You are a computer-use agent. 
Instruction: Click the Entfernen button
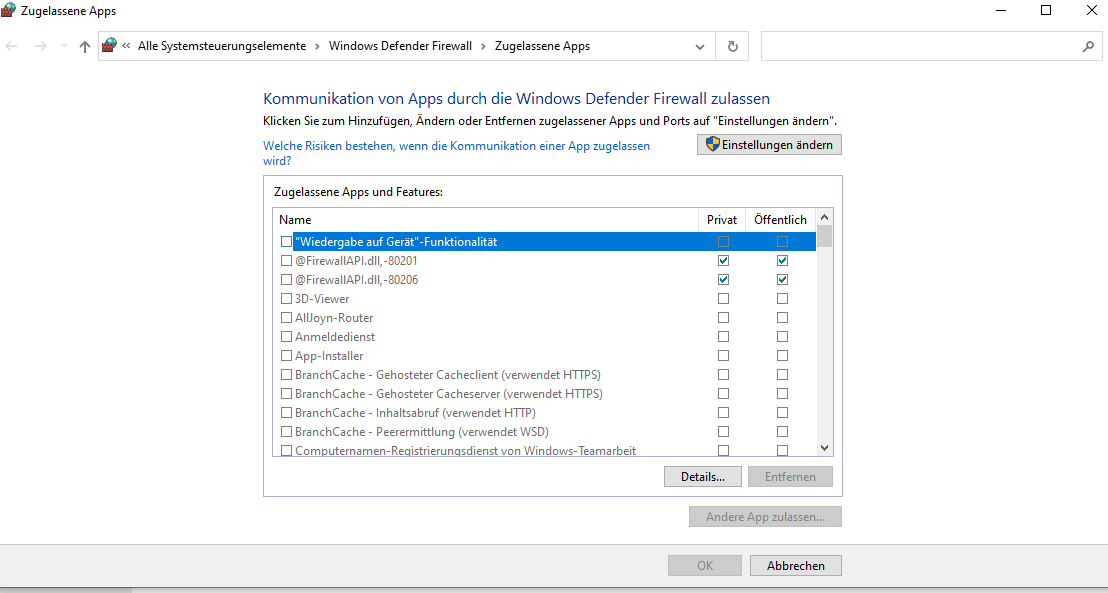(x=790, y=477)
